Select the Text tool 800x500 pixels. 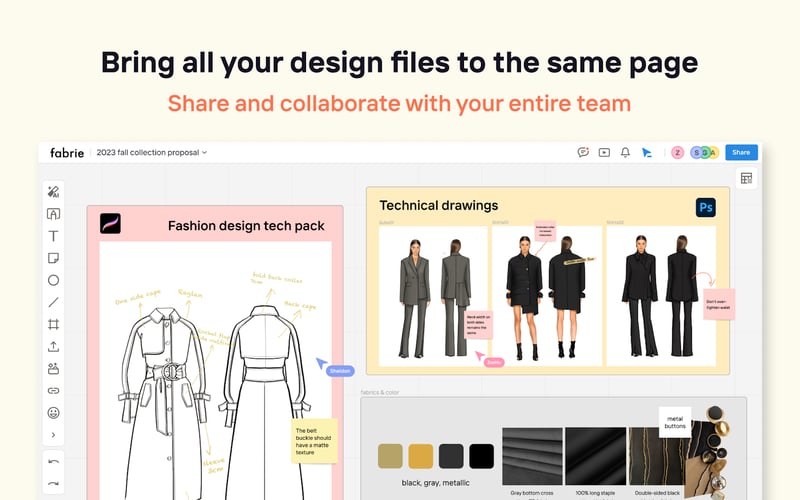[53, 236]
